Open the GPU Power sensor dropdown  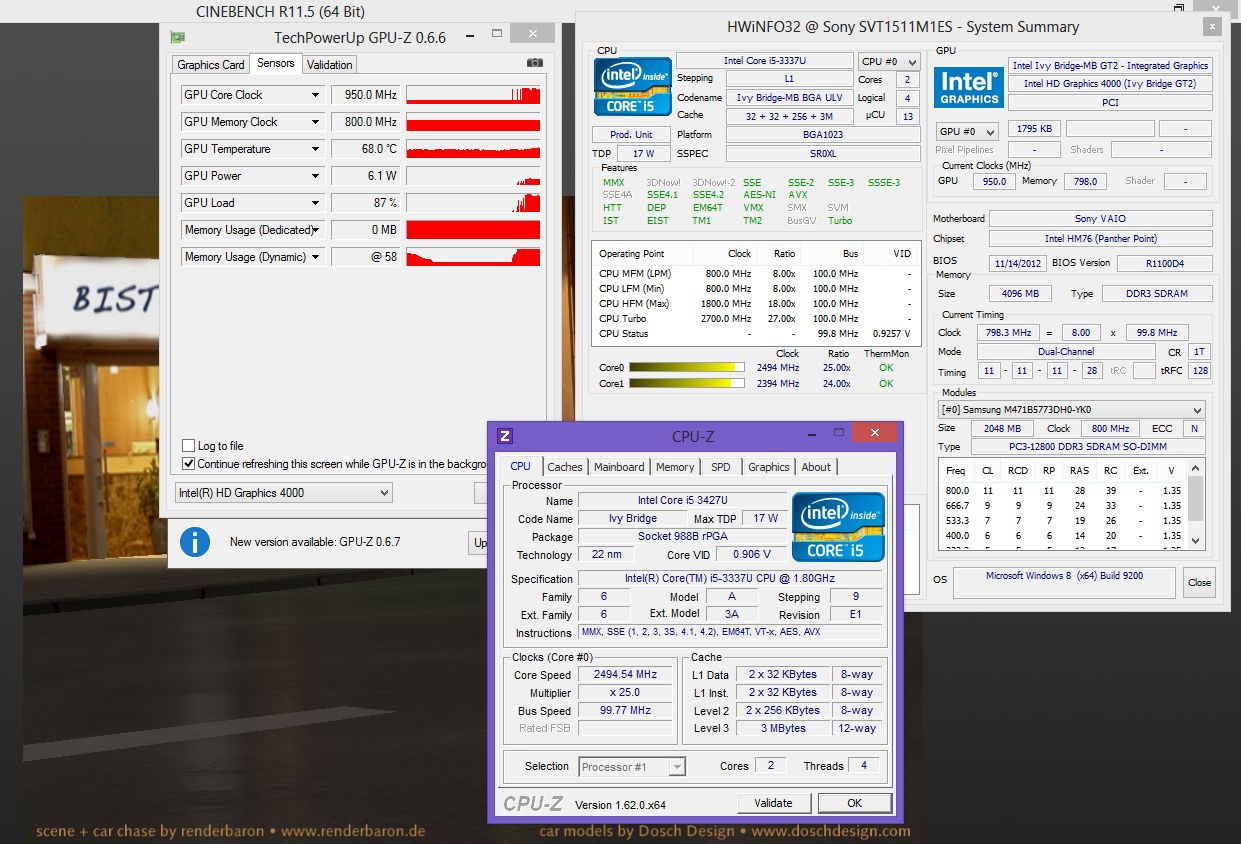pos(316,176)
